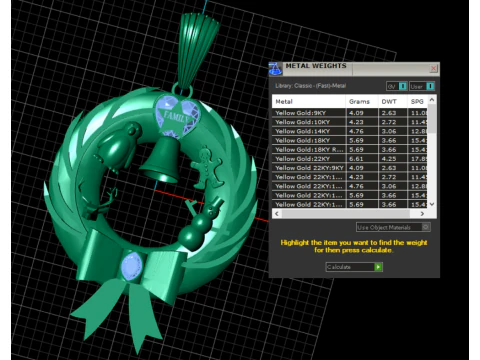Click vertical scrollbar down arrow
The width and height of the screenshot is (480, 360).
(432, 204)
